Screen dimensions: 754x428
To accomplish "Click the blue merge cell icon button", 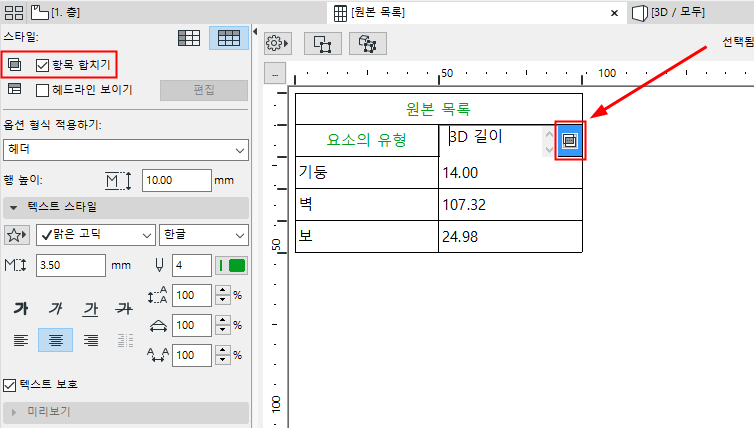I will tap(570, 140).
